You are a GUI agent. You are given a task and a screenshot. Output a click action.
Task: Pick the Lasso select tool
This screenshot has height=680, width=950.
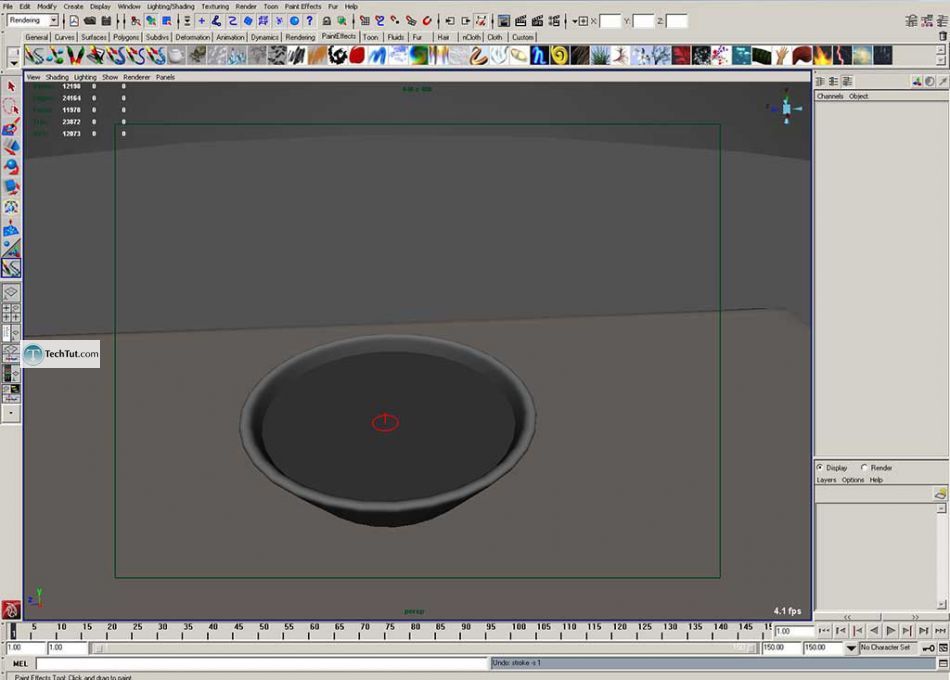pos(11,106)
